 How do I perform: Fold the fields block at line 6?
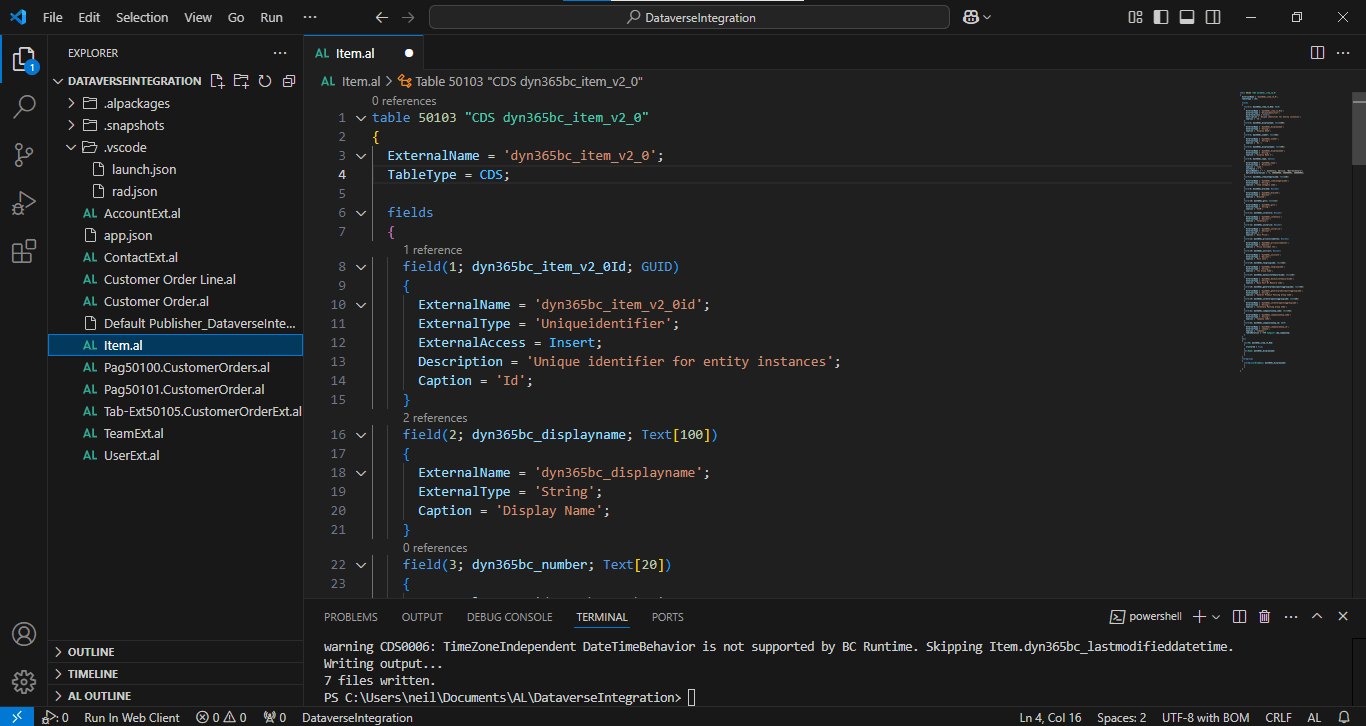361,213
